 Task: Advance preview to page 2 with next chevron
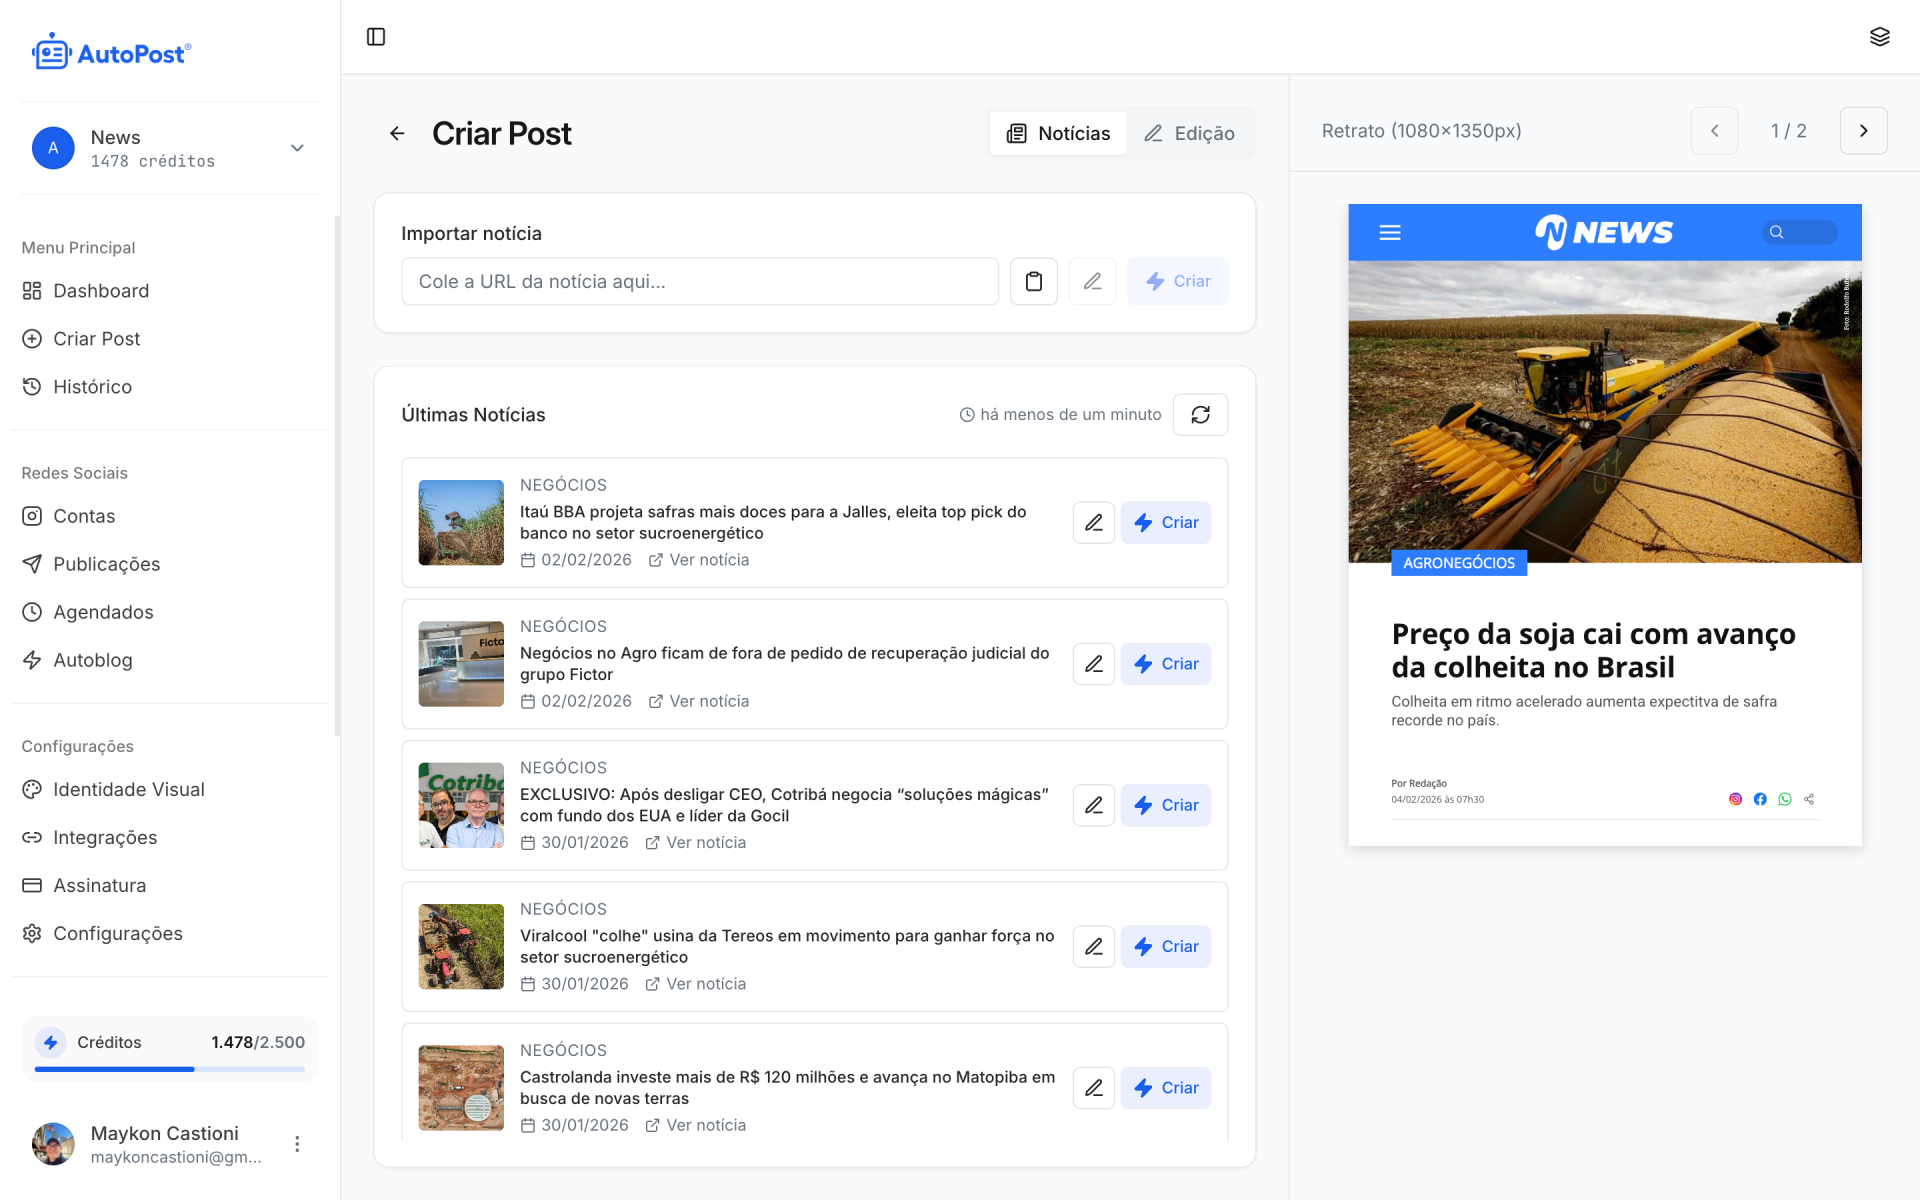[x=1862, y=130]
